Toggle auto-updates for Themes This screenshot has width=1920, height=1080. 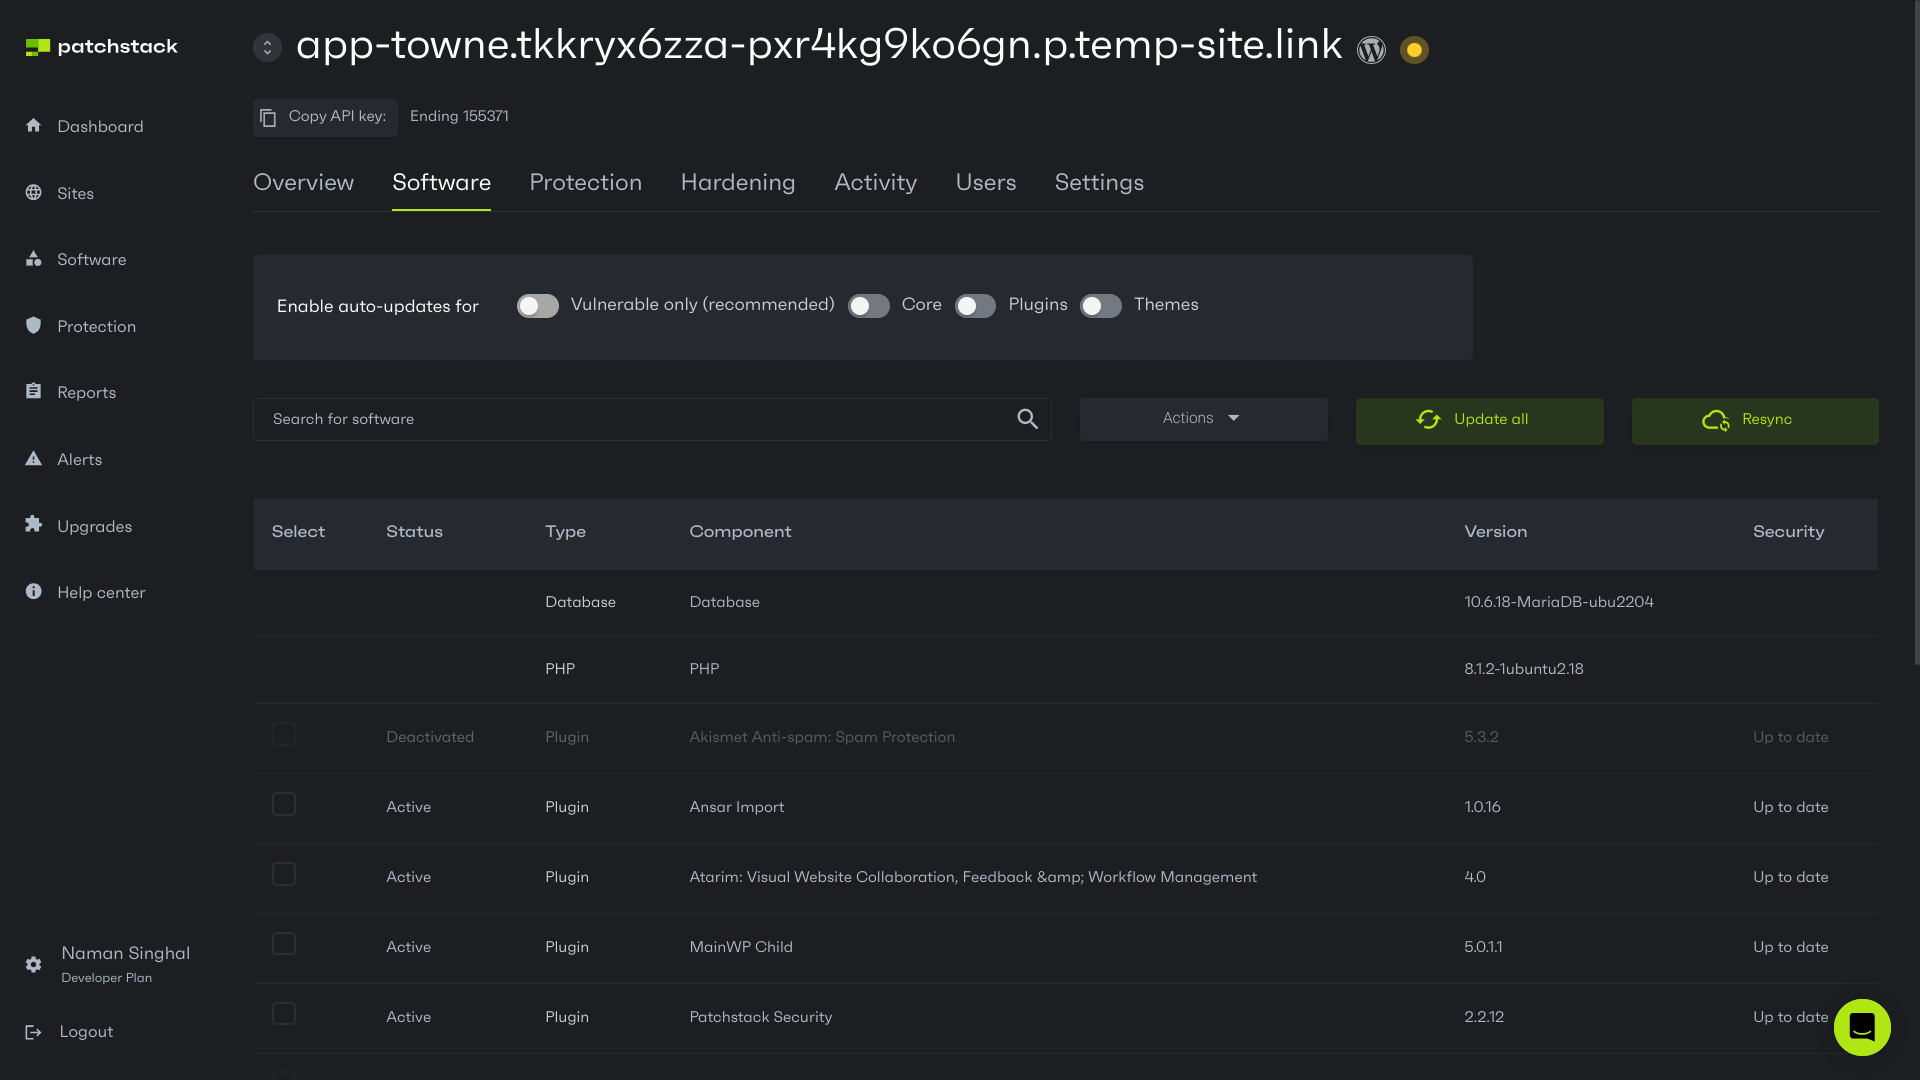1101,306
